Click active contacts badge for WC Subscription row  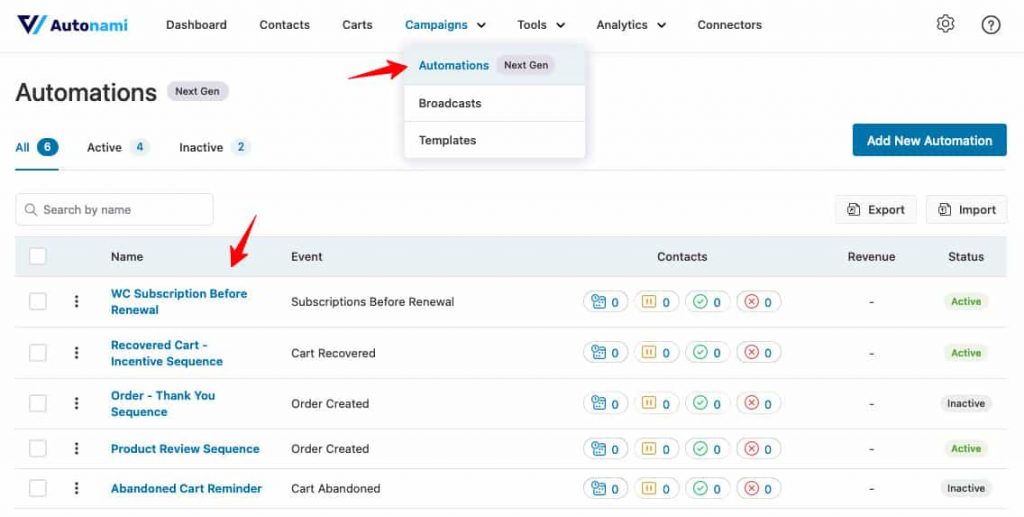(605, 302)
